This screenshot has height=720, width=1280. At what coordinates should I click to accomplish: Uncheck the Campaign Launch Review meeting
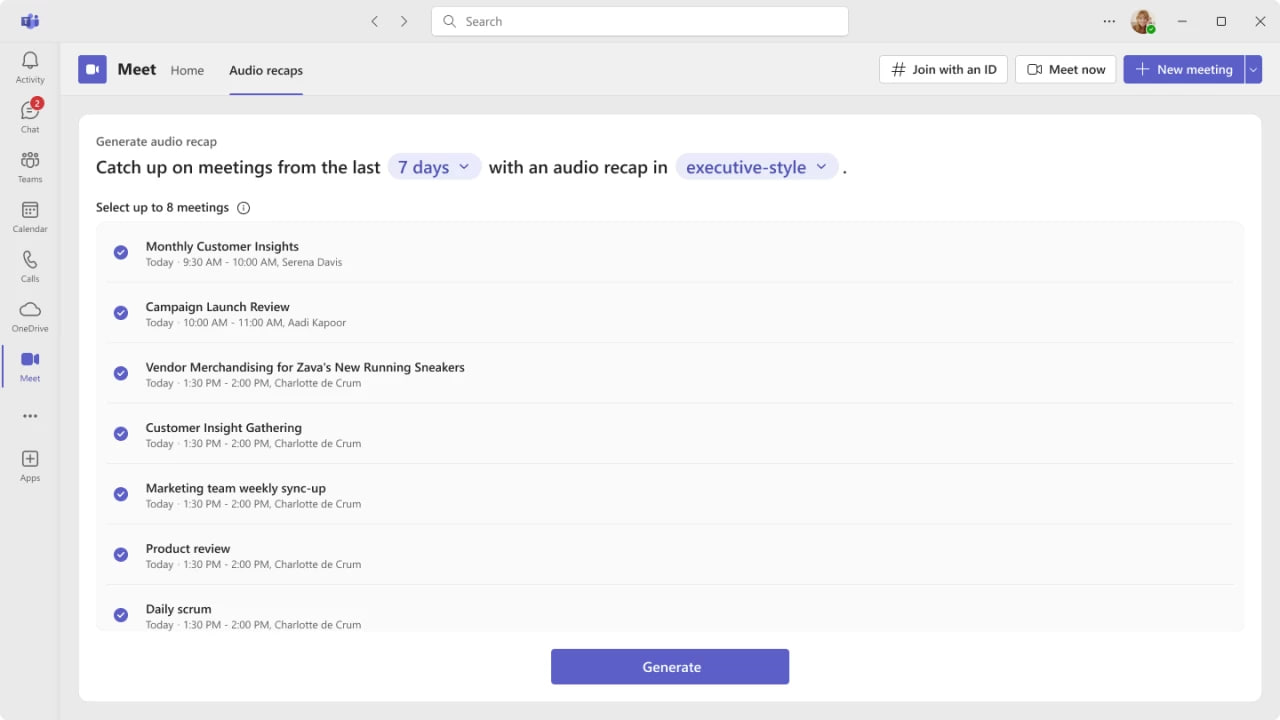[x=120, y=312]
